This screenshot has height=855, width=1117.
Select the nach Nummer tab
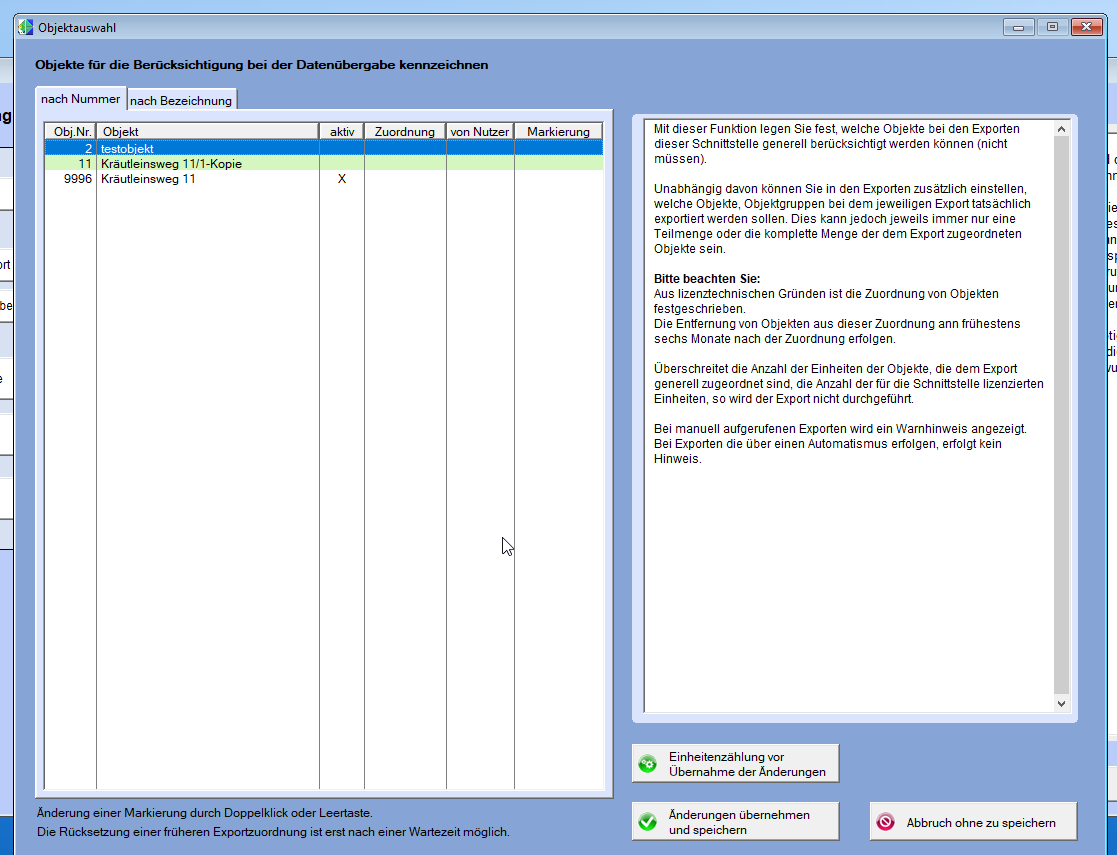click(x=81, y=99)
